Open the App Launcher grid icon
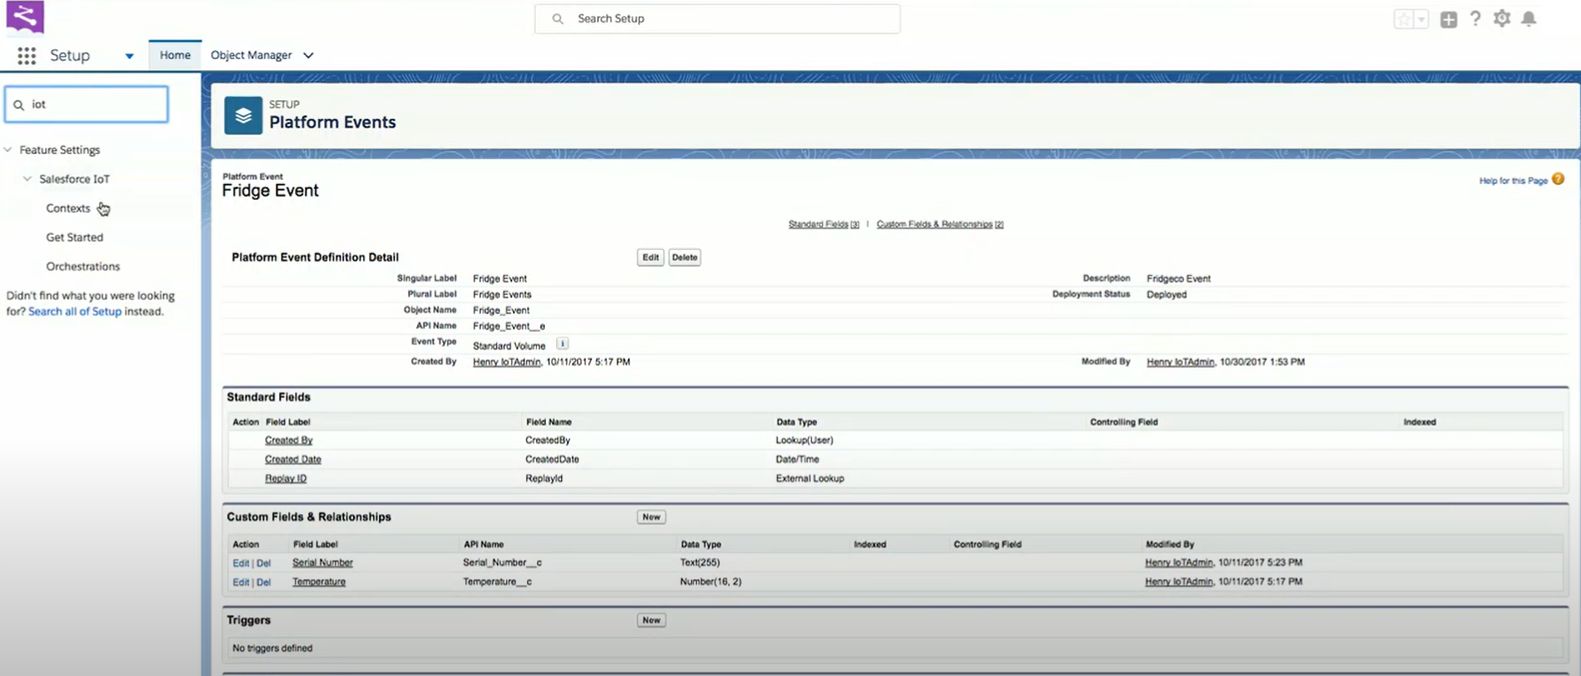The width and height of the screenshot is (1581, 676). point(27,56)
